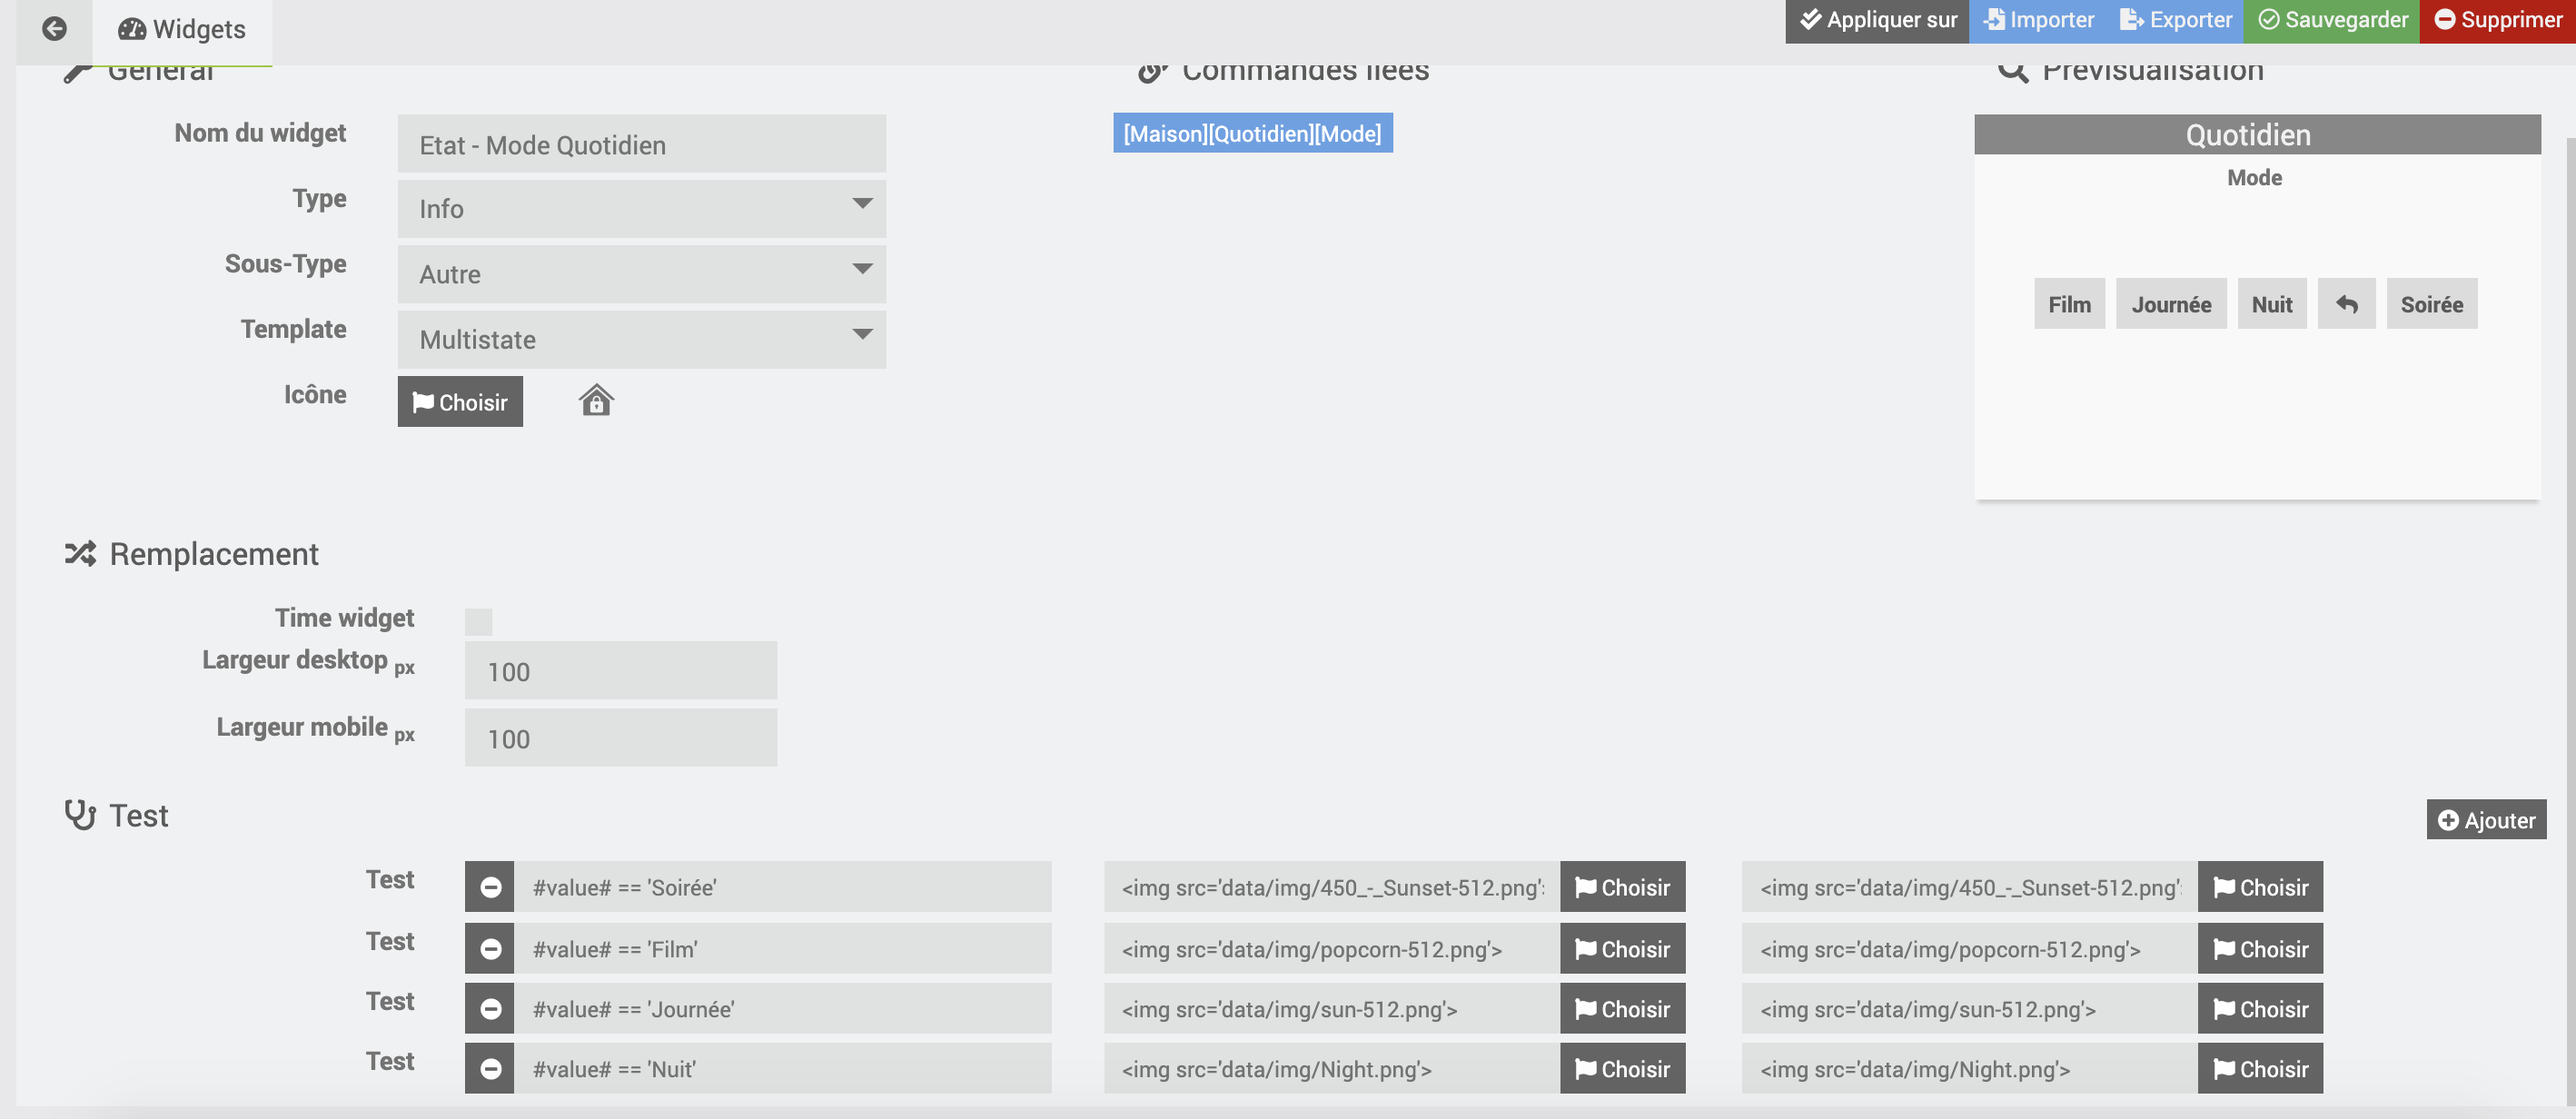Viewport: 2576px width, 1119px height.
Task: Click the Test beaker icon
Action: pyautogui.click(x=77, y=817)
